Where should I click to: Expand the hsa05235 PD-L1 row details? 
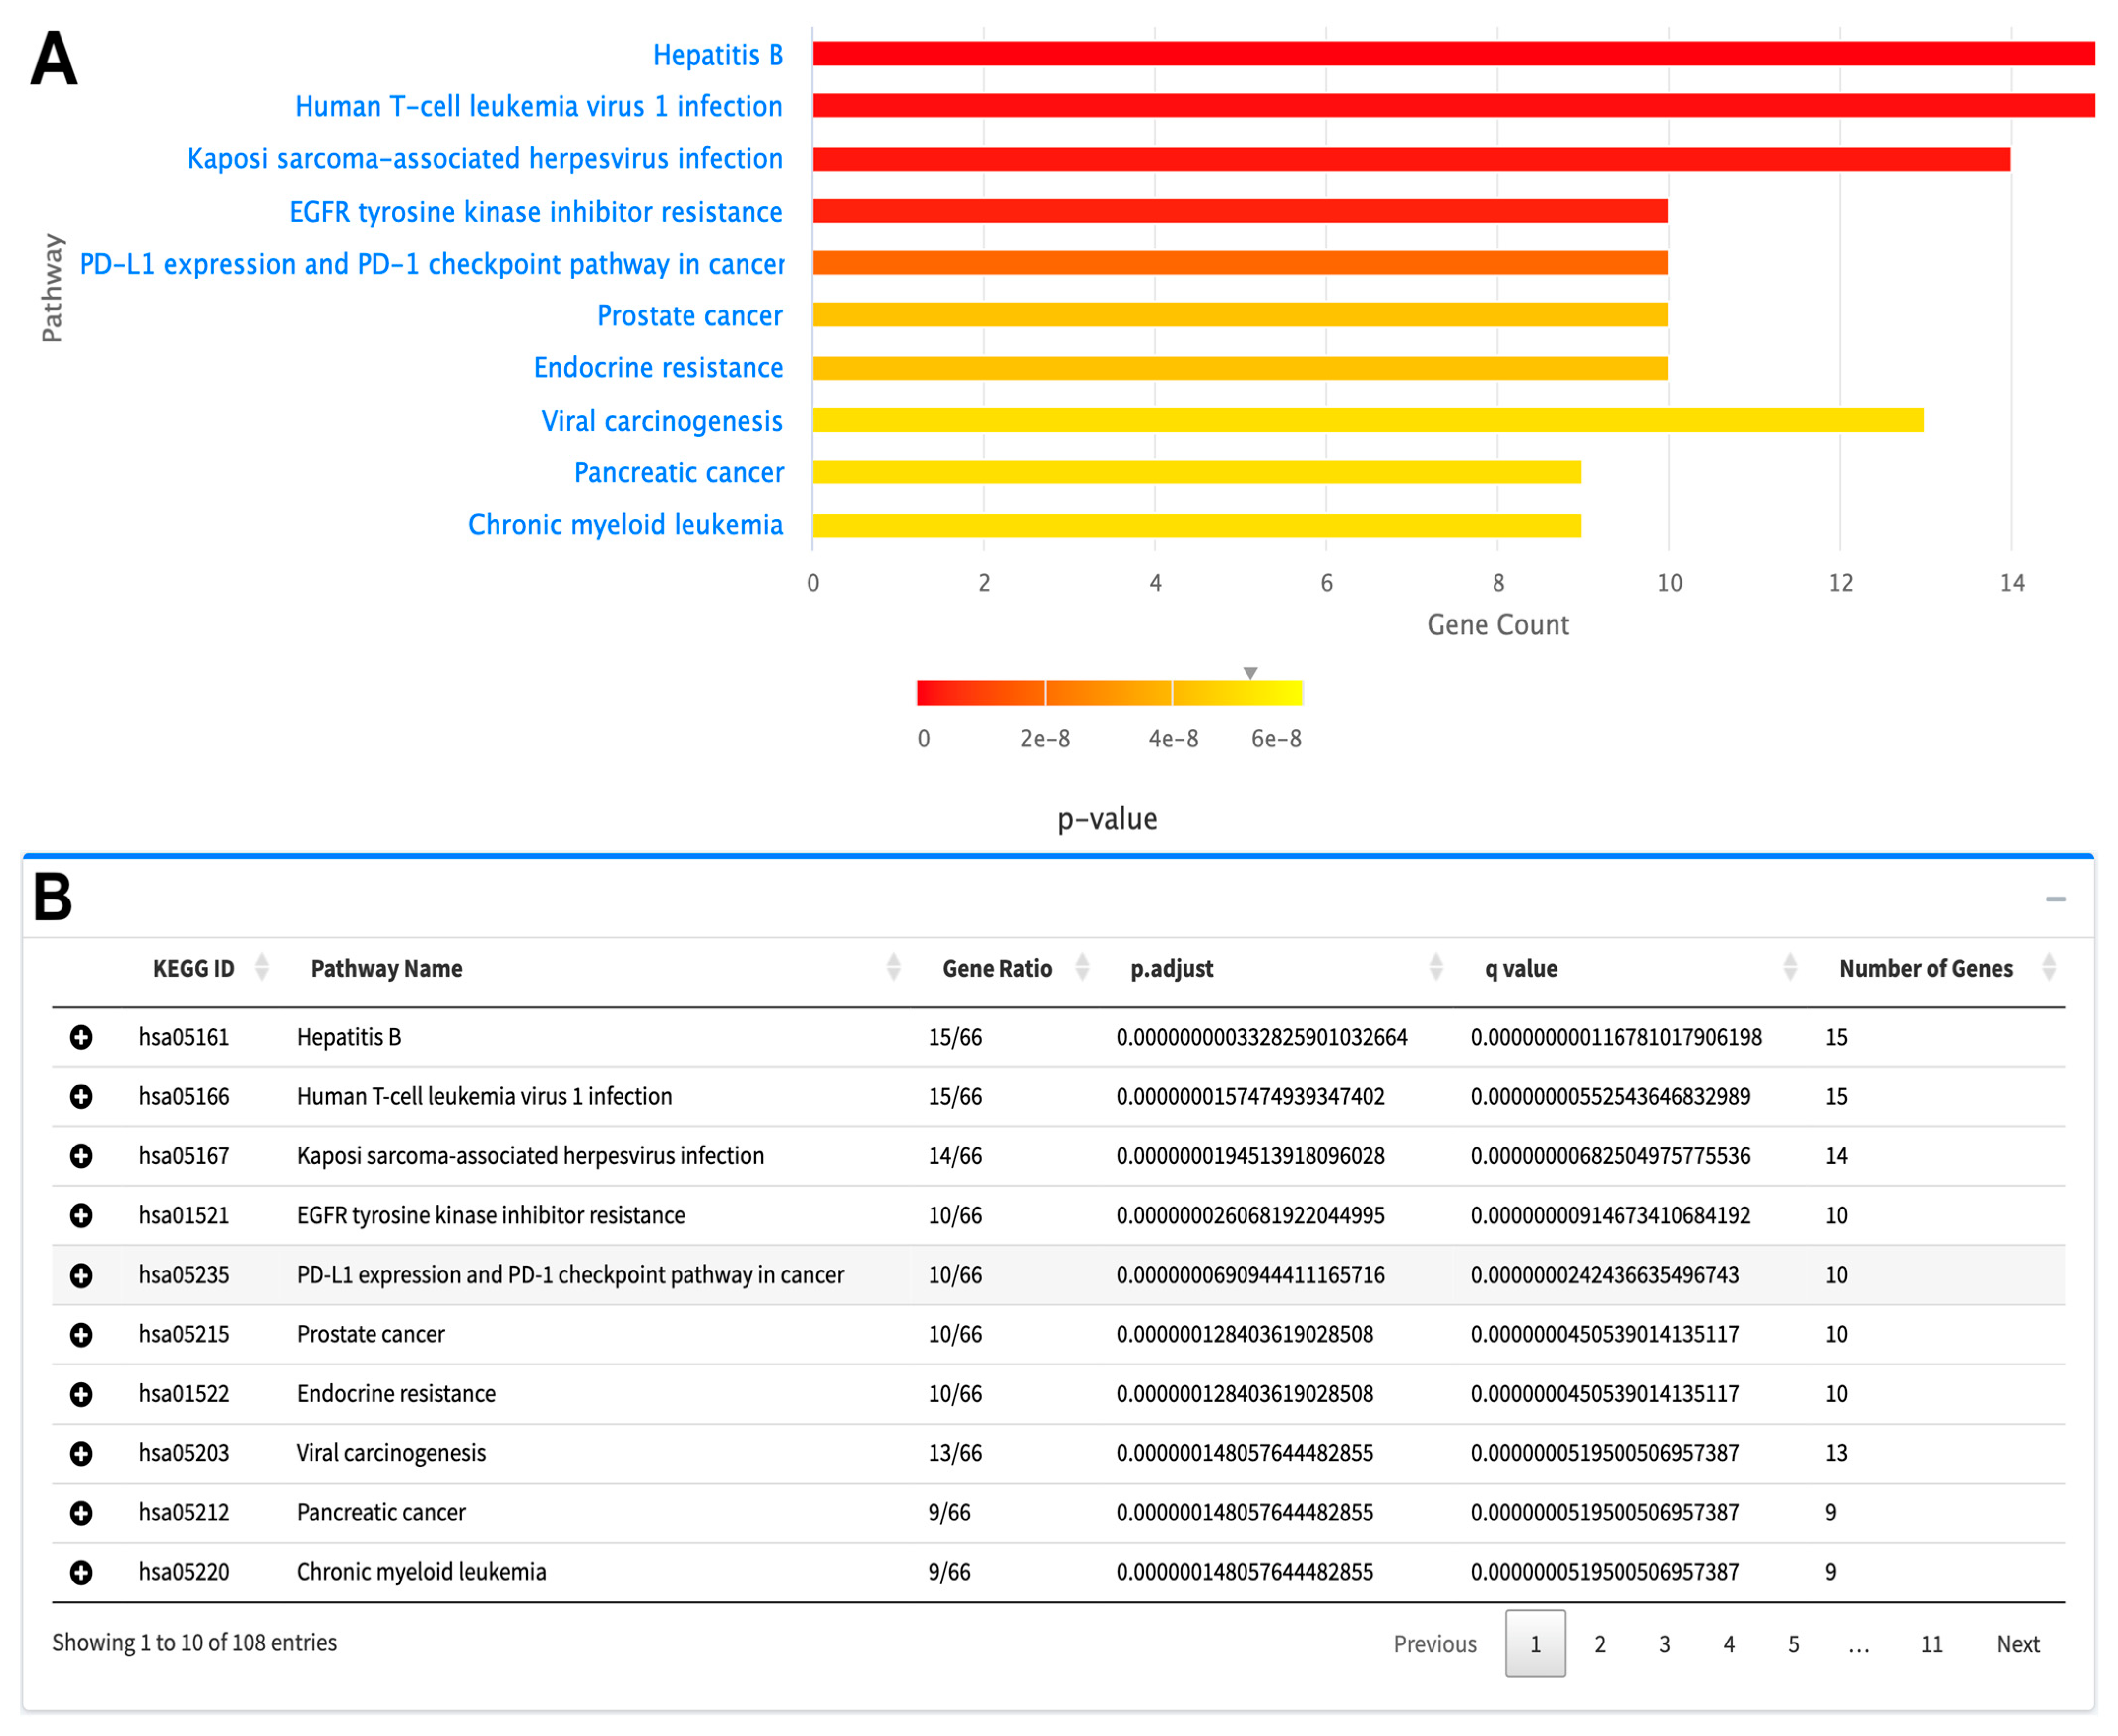[81, 1275]
